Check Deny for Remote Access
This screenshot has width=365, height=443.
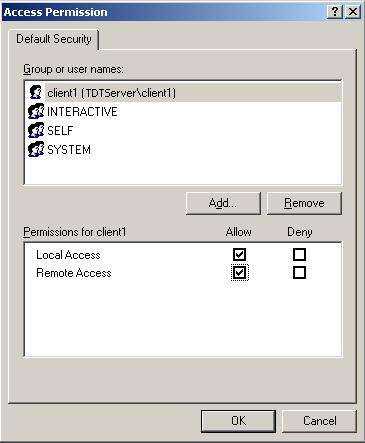point(299,273)
